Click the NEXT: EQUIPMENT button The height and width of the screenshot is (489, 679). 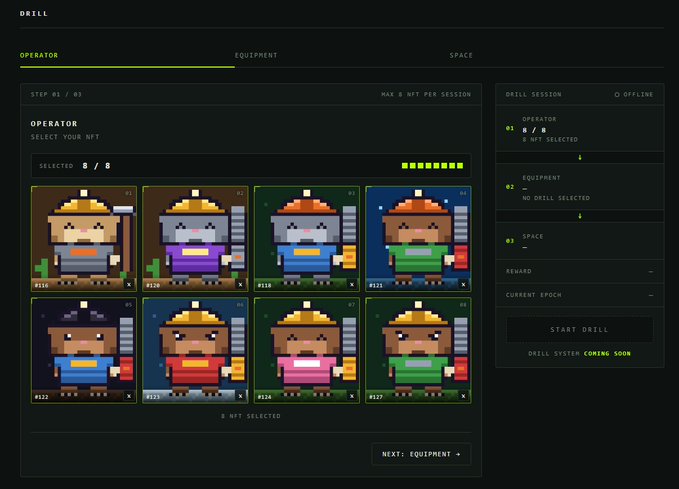click(421, 454)
